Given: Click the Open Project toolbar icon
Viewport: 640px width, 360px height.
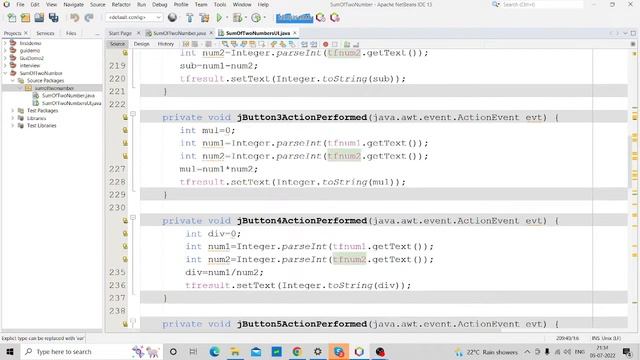Looking at the screenshot, I should [39, 18].
